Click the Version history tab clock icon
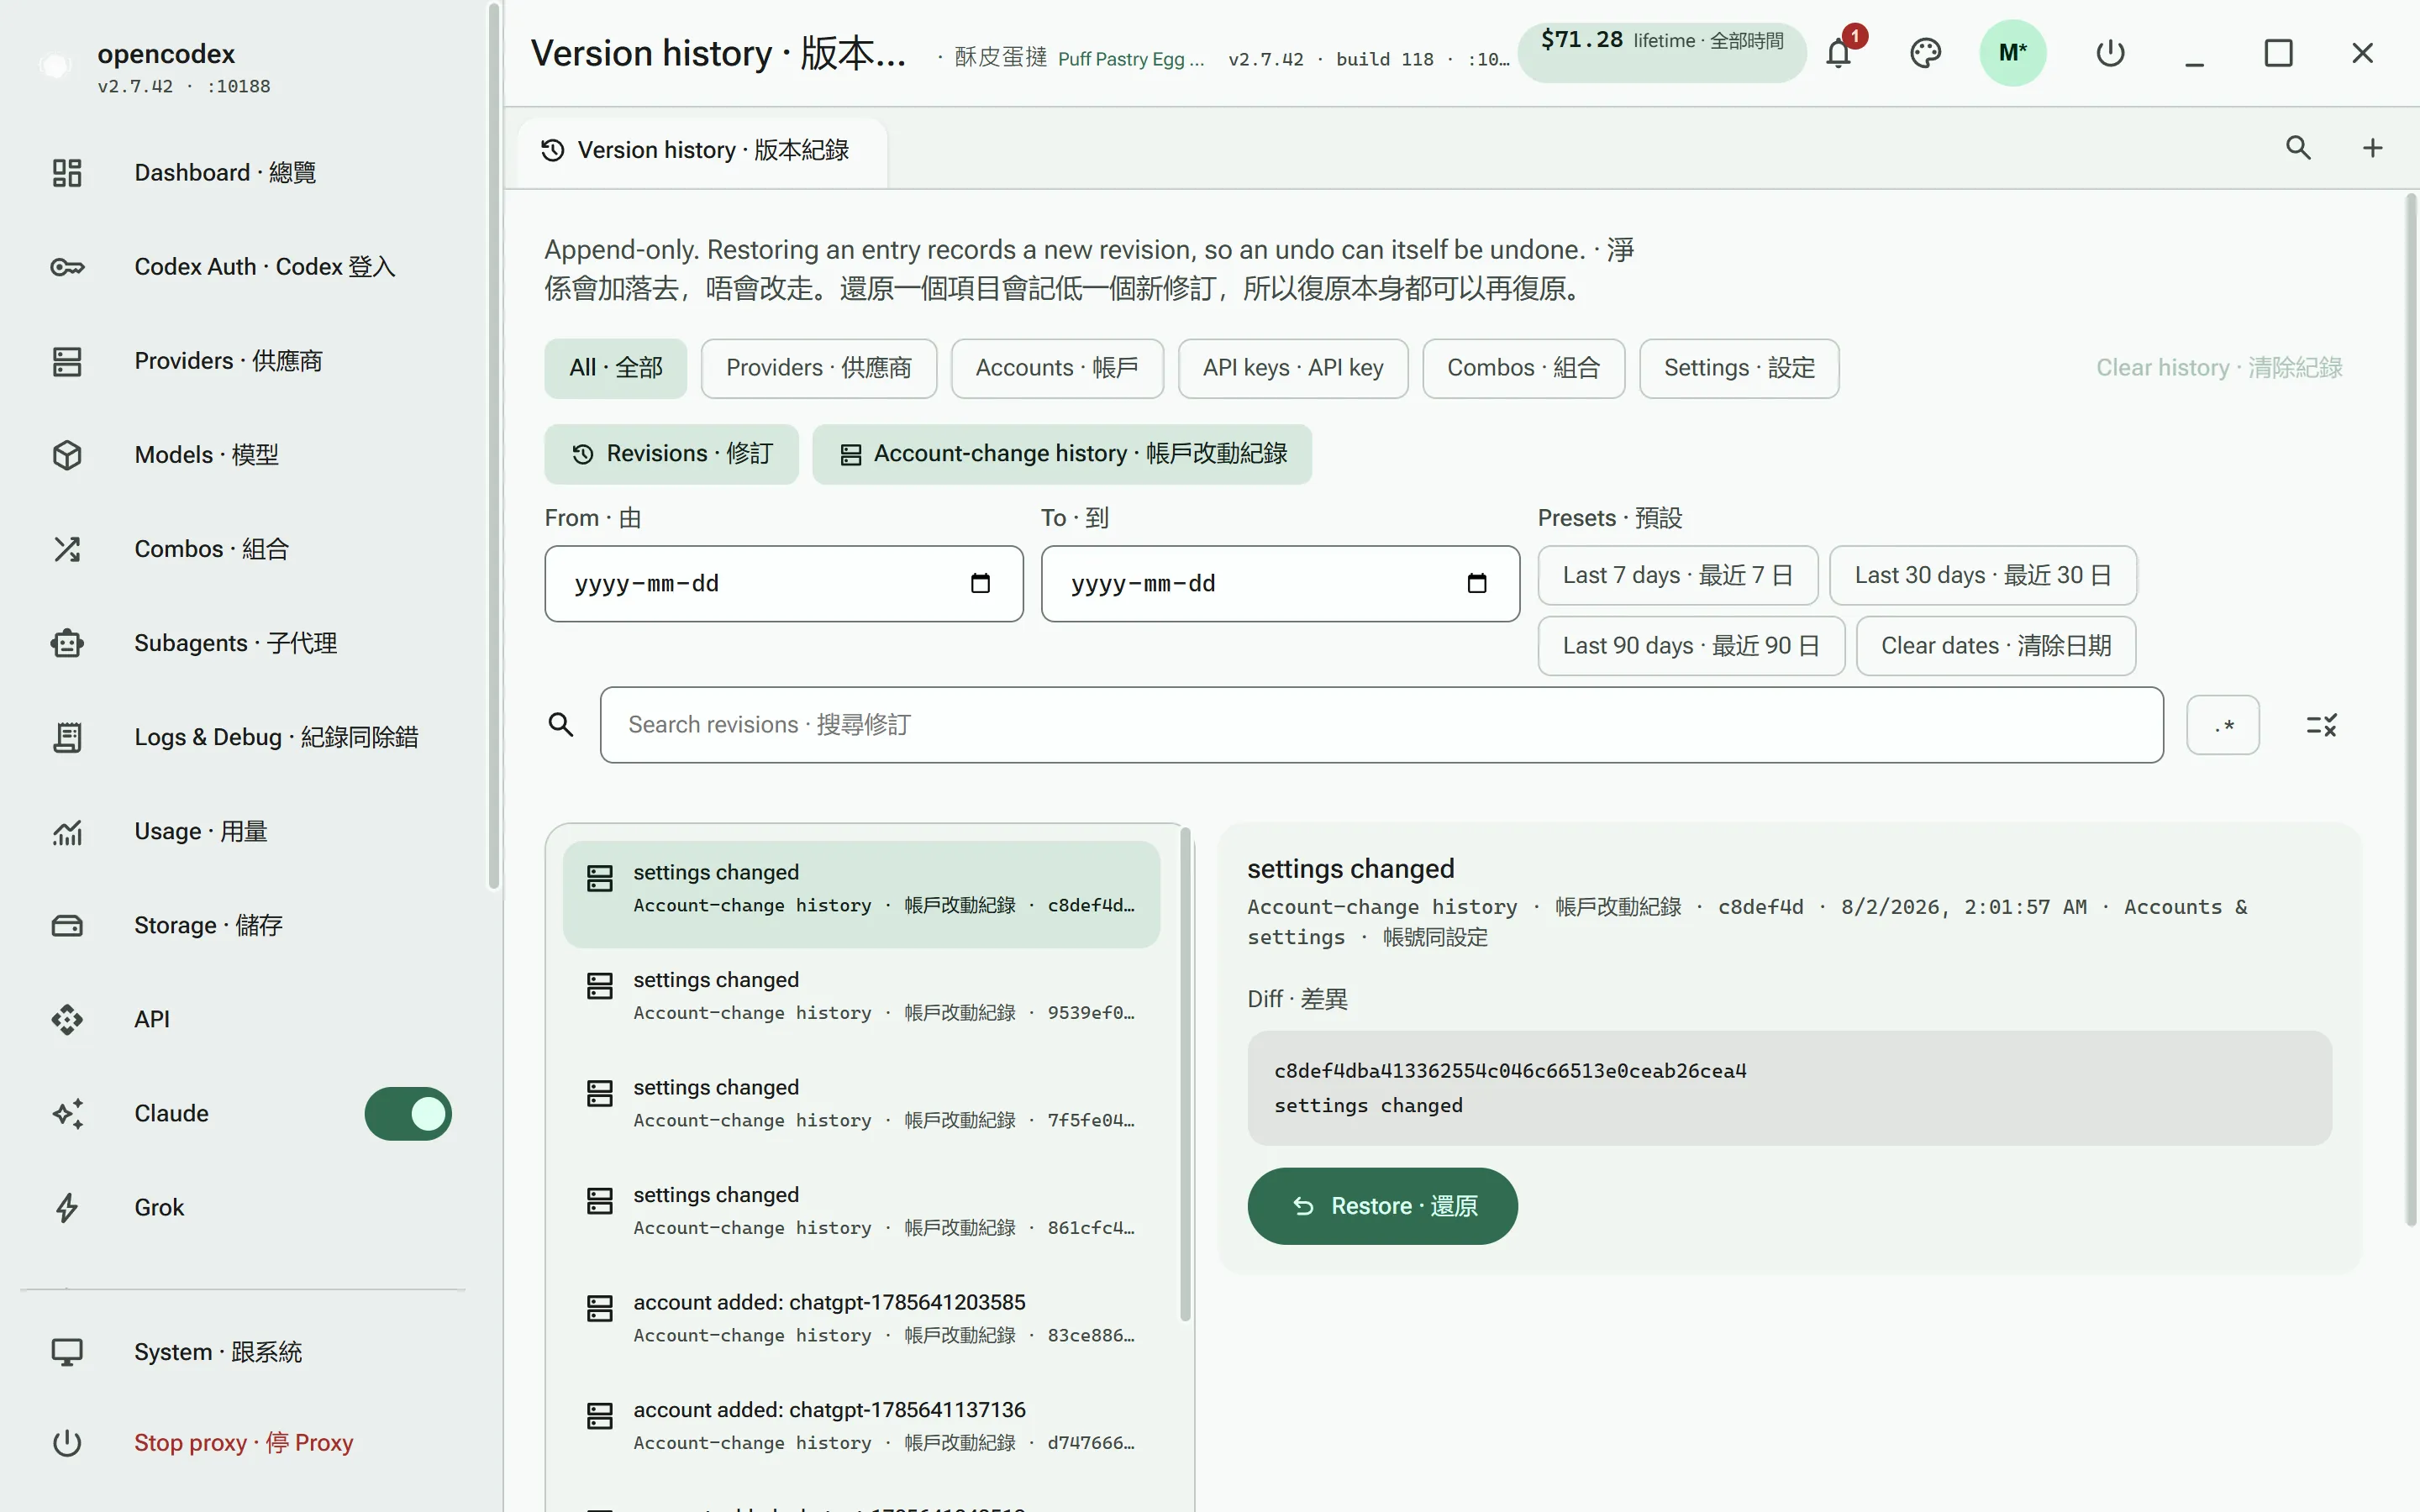This screenshot has height=1512, width=2420. tap(553, 150)
